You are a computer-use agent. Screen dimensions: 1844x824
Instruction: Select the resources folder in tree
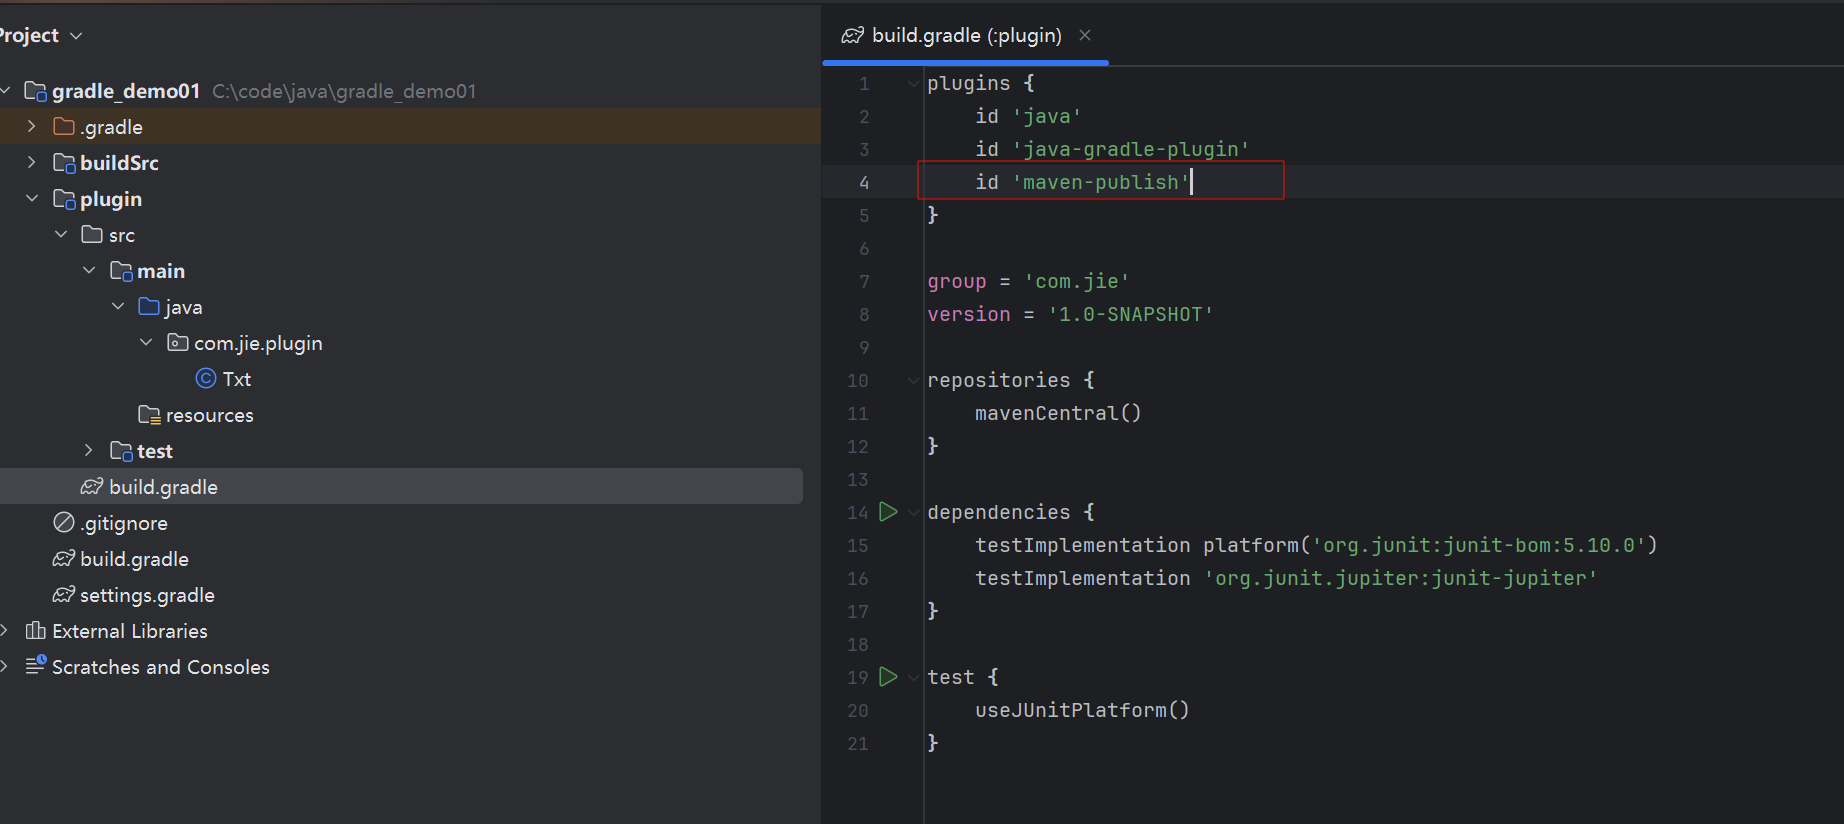tap(210, 415)
